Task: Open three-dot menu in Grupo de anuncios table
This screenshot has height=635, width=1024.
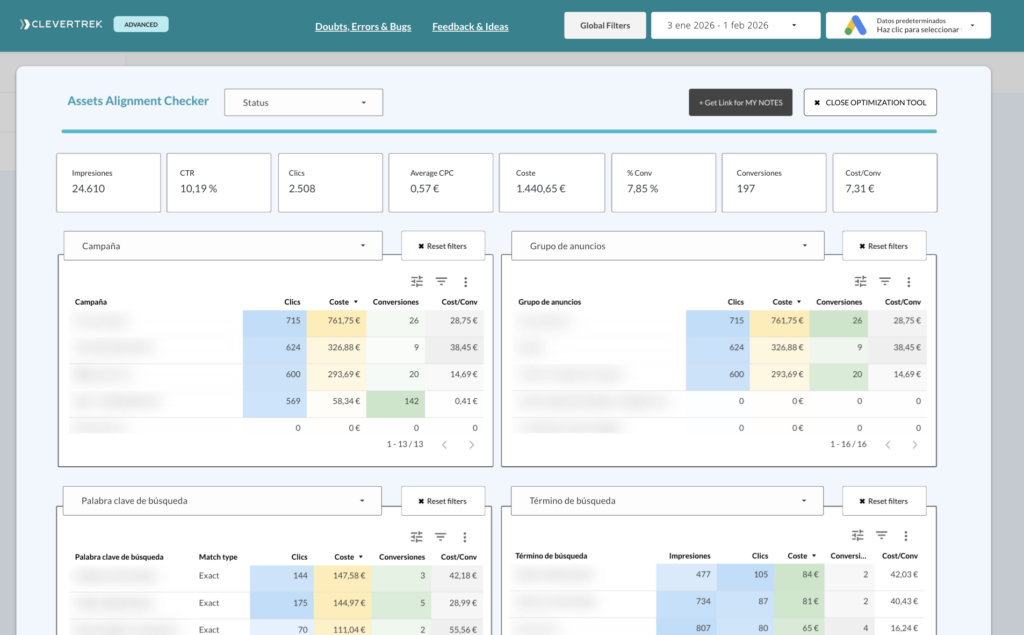Action: pyautogui.click(x=908, y=282)
